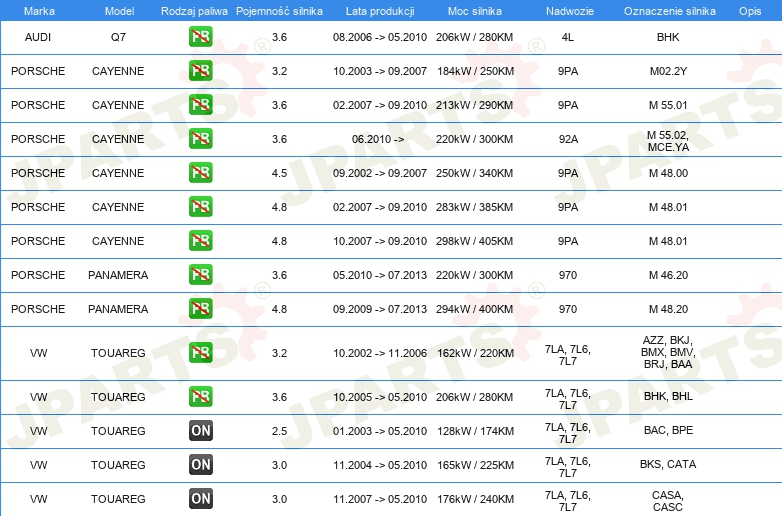Select the Q7 model cell
Screen dimensions: 782x516
(x=118, y=37)
